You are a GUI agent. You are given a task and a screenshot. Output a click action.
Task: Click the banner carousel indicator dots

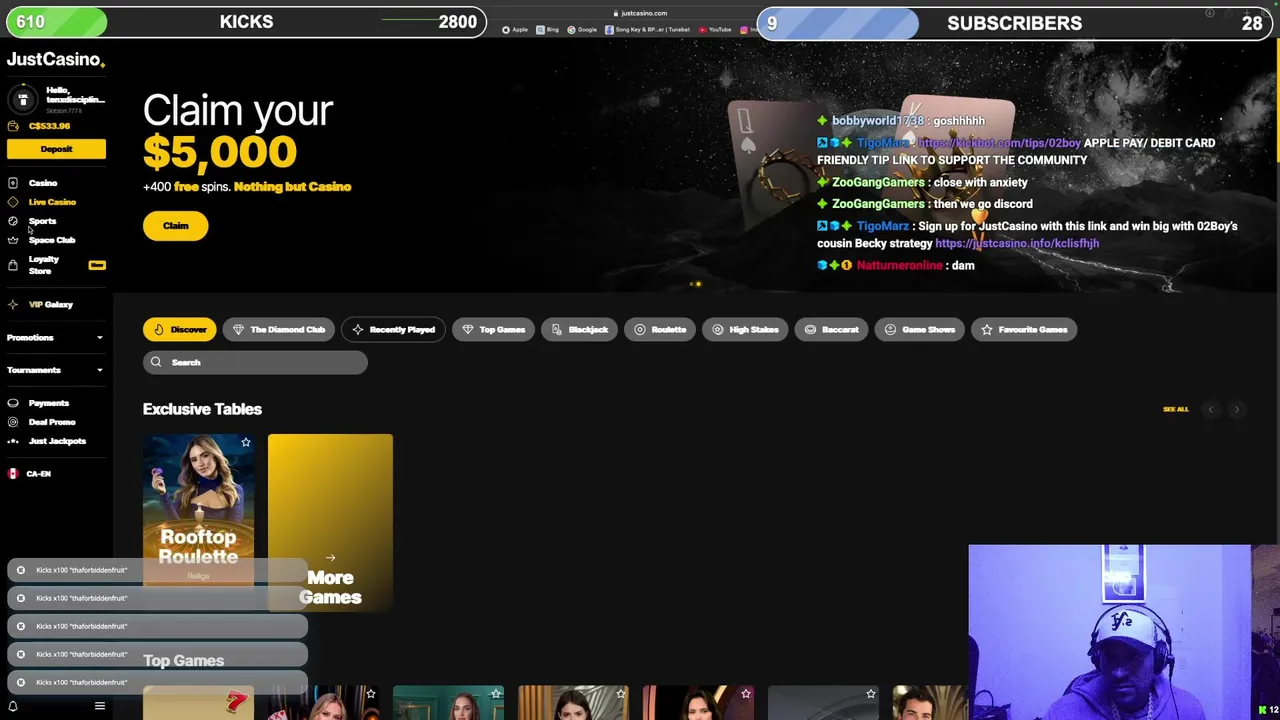click(695, 284)
